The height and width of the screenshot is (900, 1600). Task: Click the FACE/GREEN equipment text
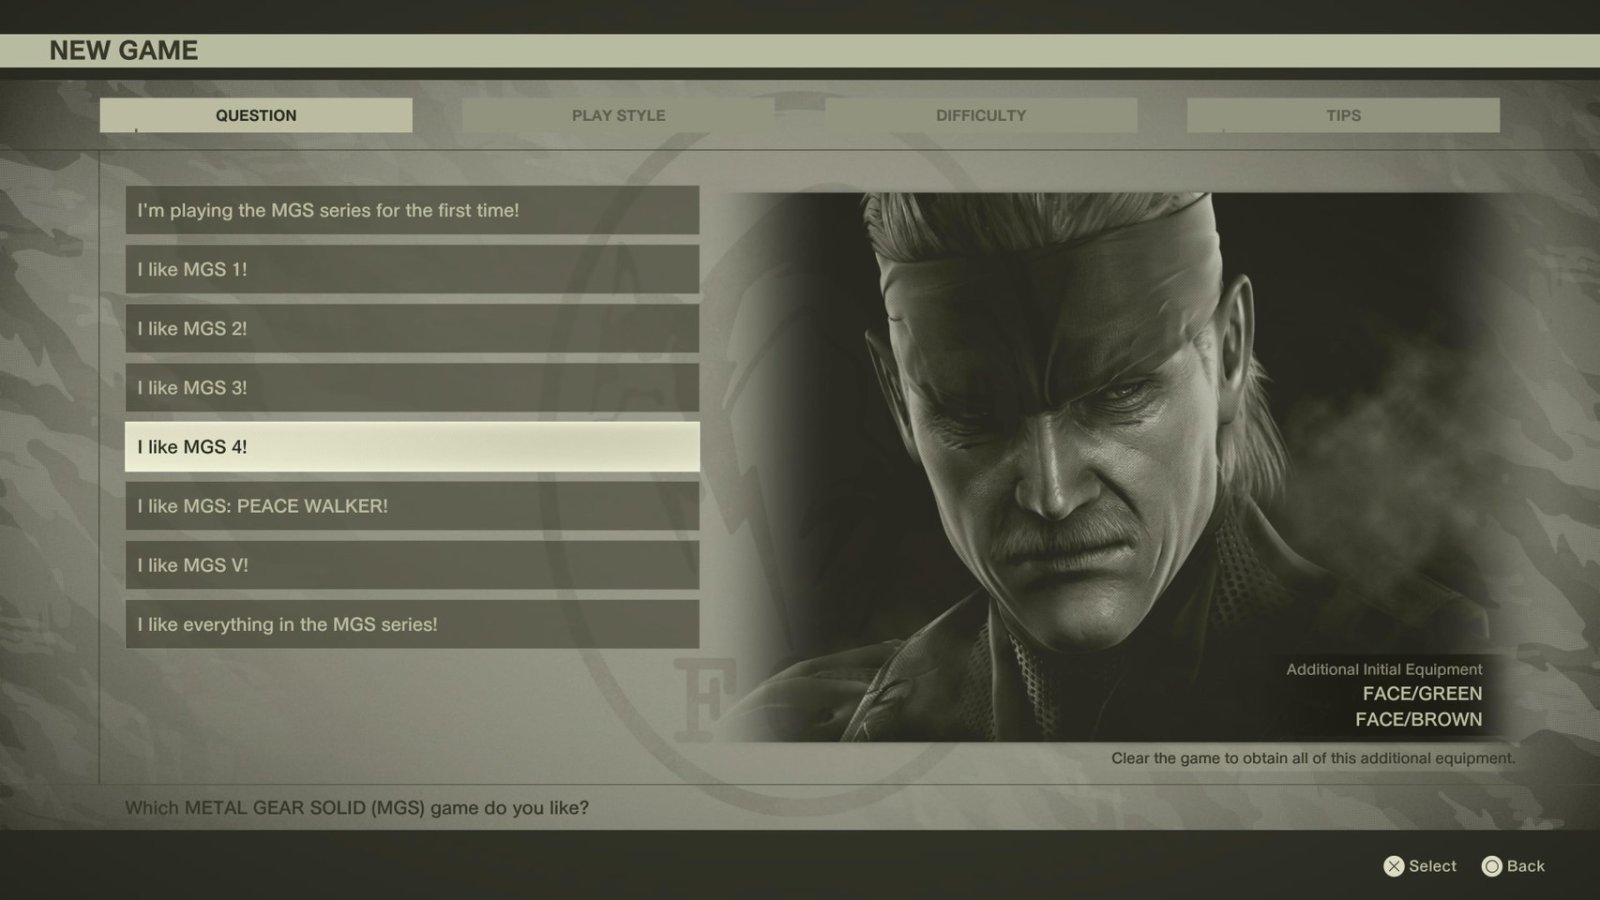click(x=1422, y=693)
